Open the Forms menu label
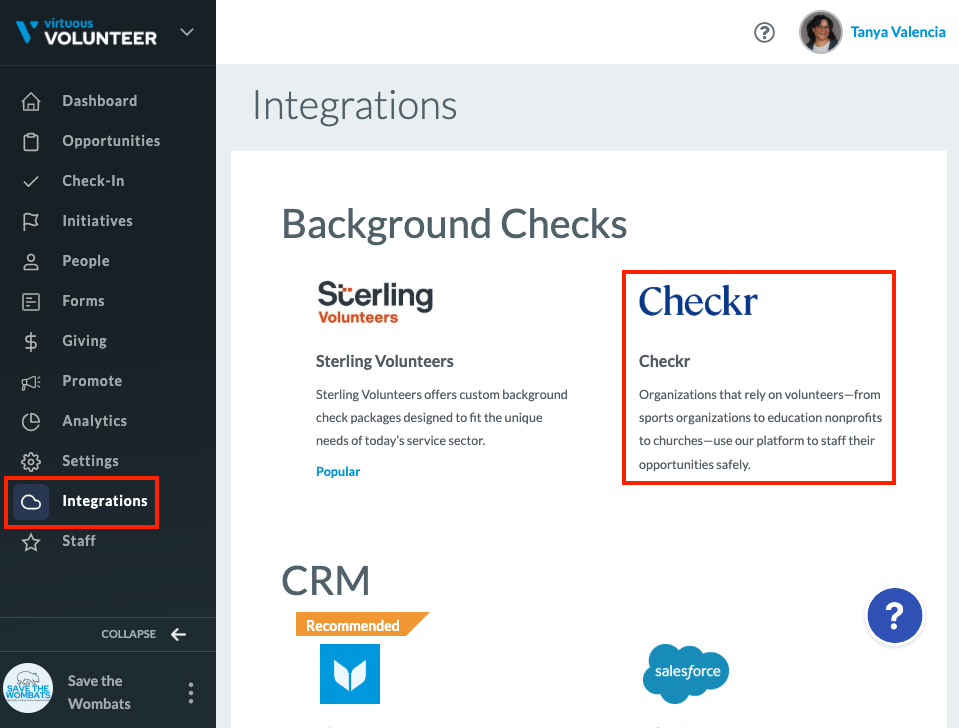The height and width of the screenshot is (728, 959). 83,301
